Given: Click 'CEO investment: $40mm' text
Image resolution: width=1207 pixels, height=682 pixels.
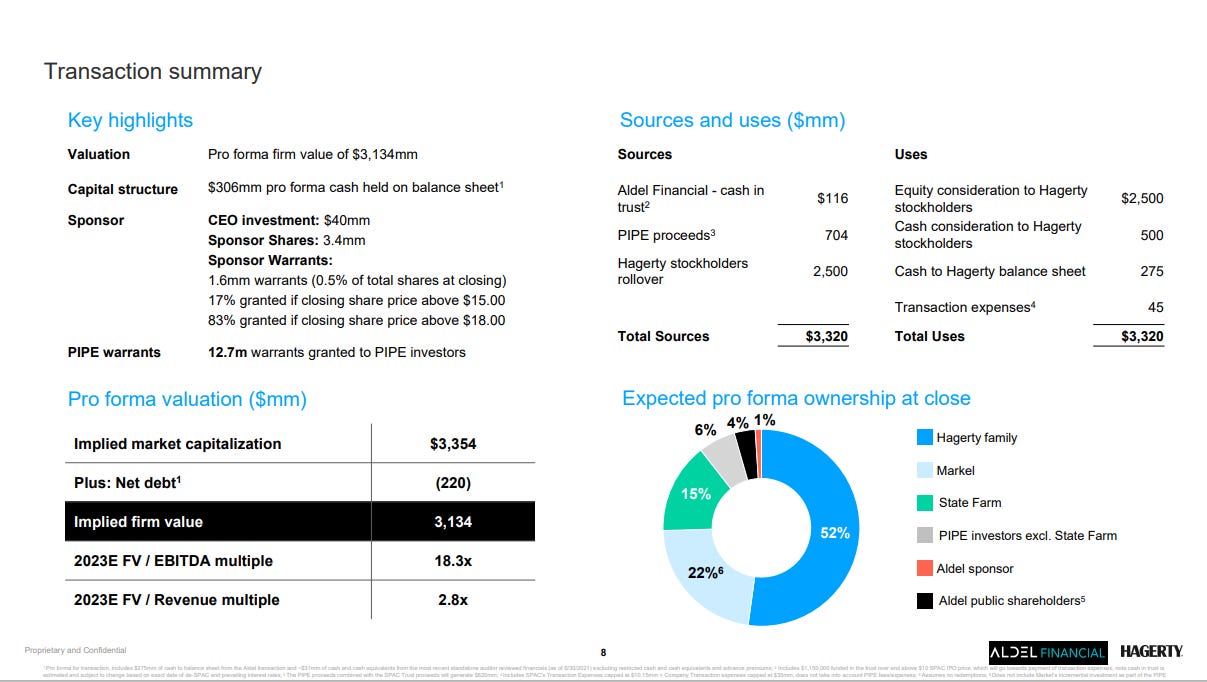Looking at the screenshot, I should (x=289, y=220).
